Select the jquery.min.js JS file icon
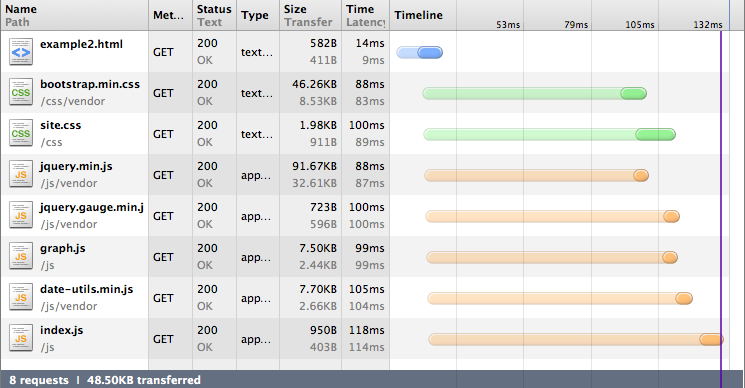The width and height of the screenshot is (745, 388). tap(21, 175)
